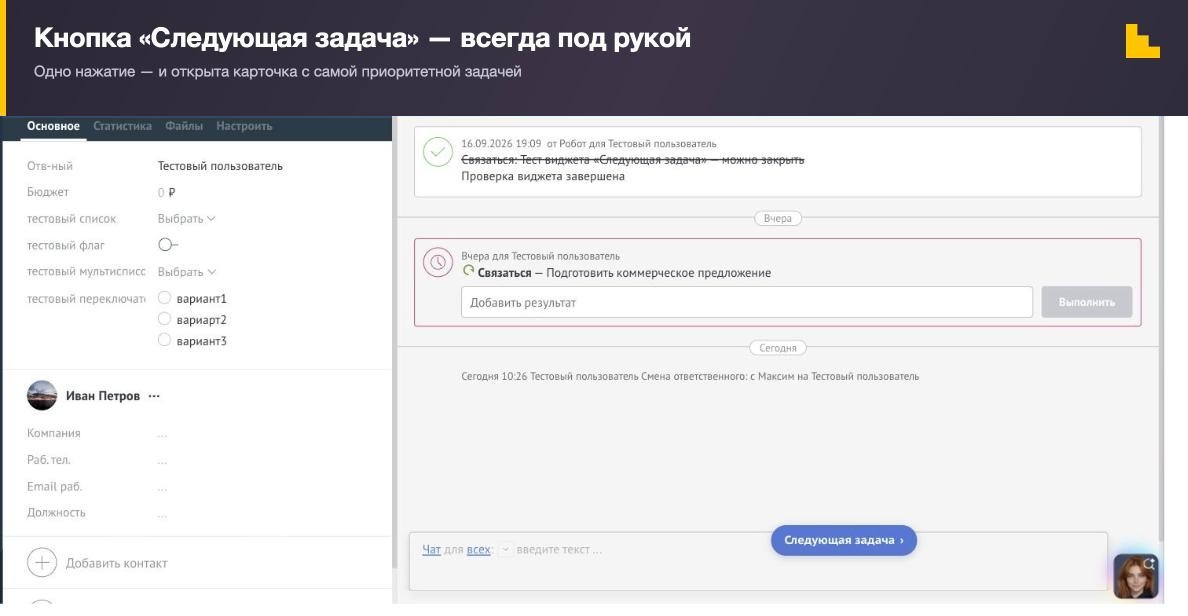Click the Сегодня date separator label

777,348
